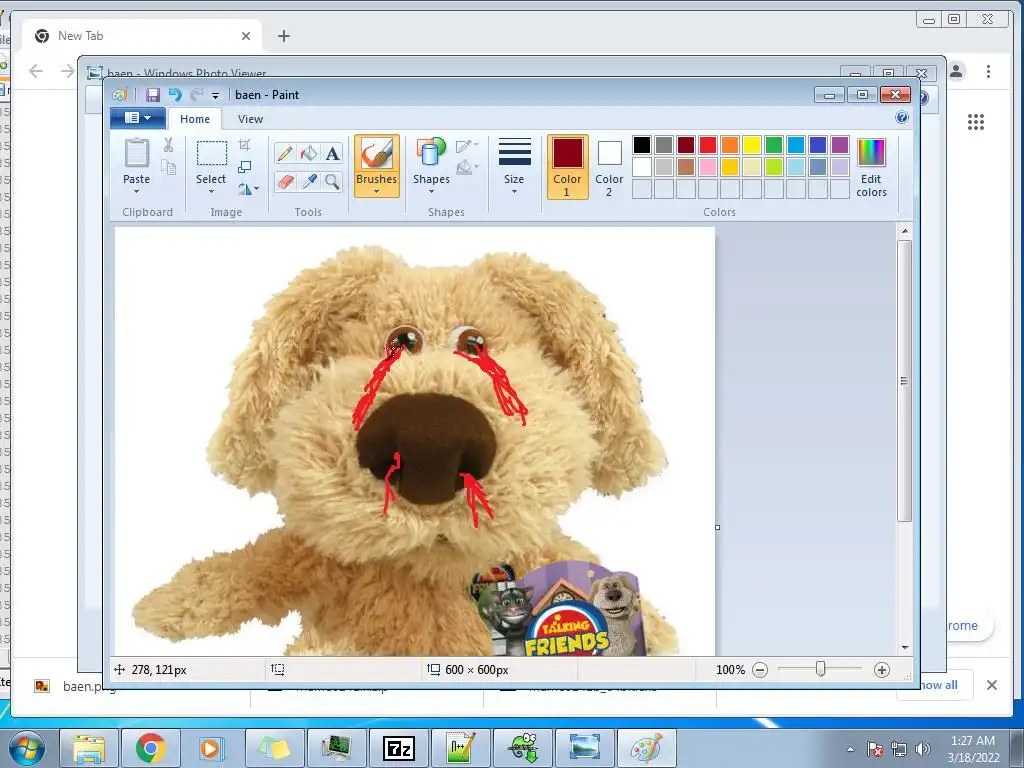This screenshot has width=1024, height=768.
Task: Click the Undo arrow in quick access toolbar
Action: coord(175,95)
